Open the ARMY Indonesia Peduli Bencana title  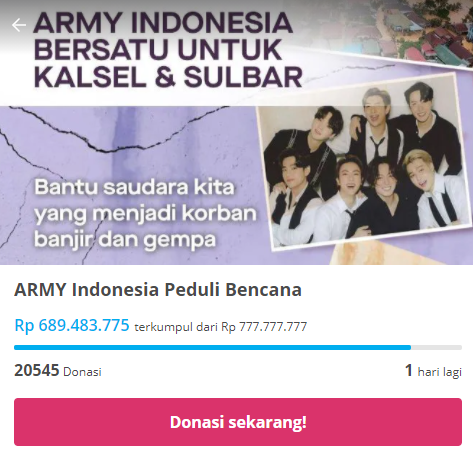point(158,289)
